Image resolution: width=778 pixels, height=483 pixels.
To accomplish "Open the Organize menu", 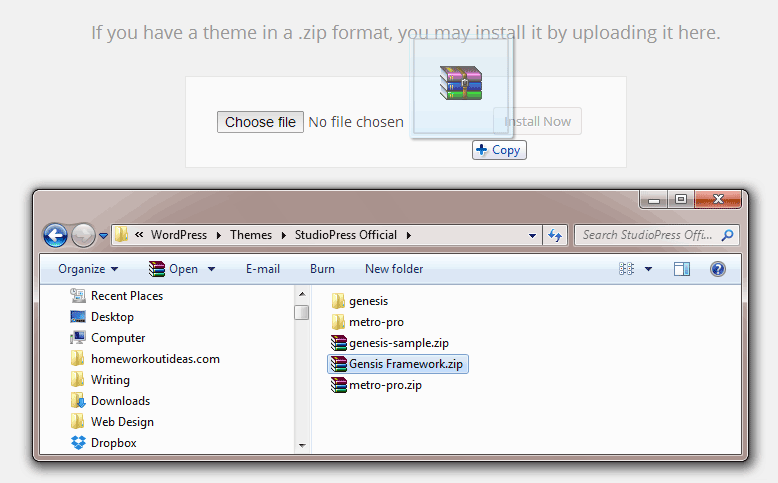I will (88, 269).
